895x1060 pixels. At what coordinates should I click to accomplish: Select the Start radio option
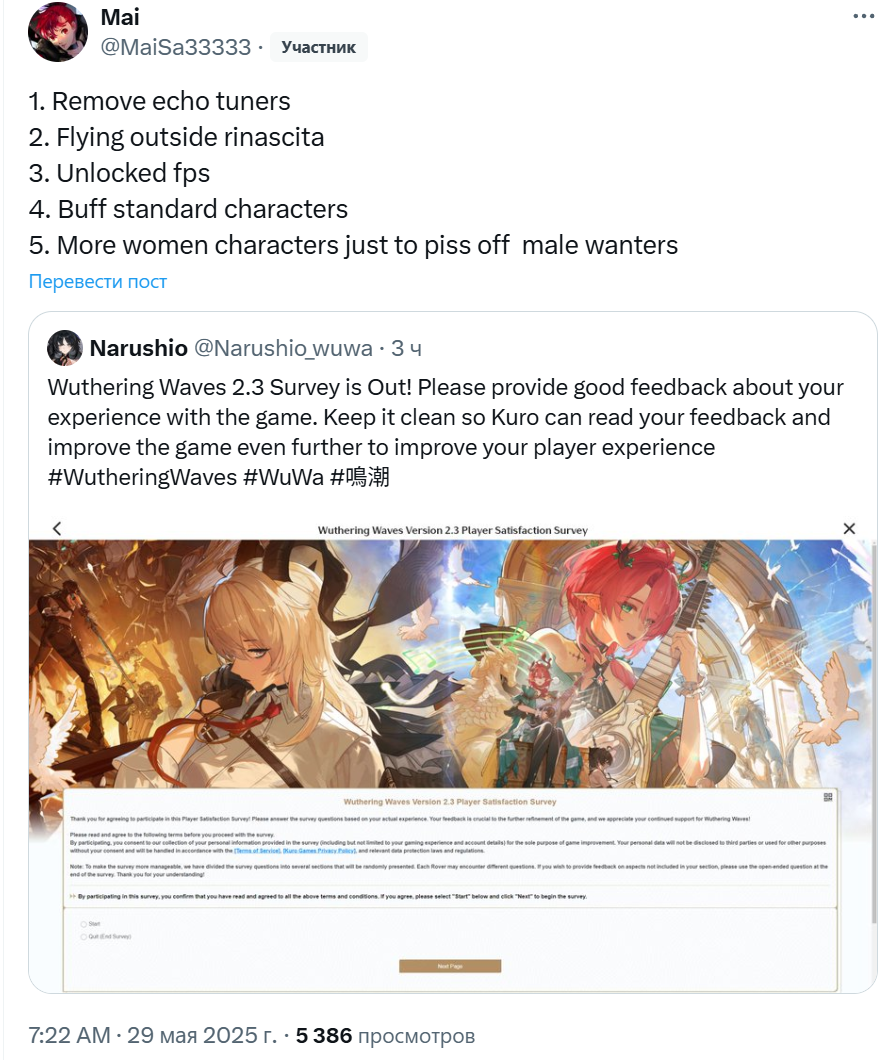pos(84,924)
